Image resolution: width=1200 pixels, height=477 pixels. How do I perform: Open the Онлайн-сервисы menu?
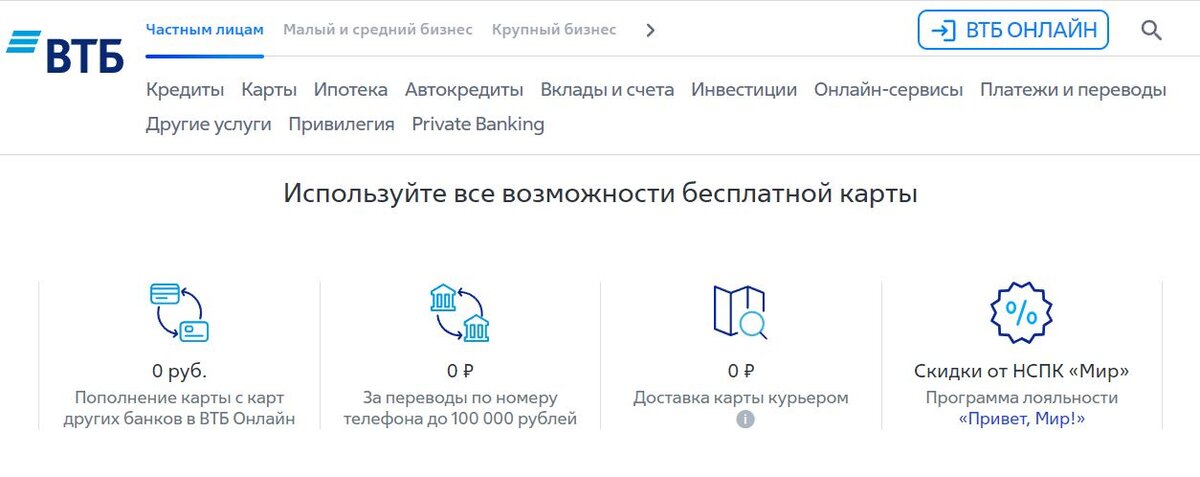tap(889, 90)
